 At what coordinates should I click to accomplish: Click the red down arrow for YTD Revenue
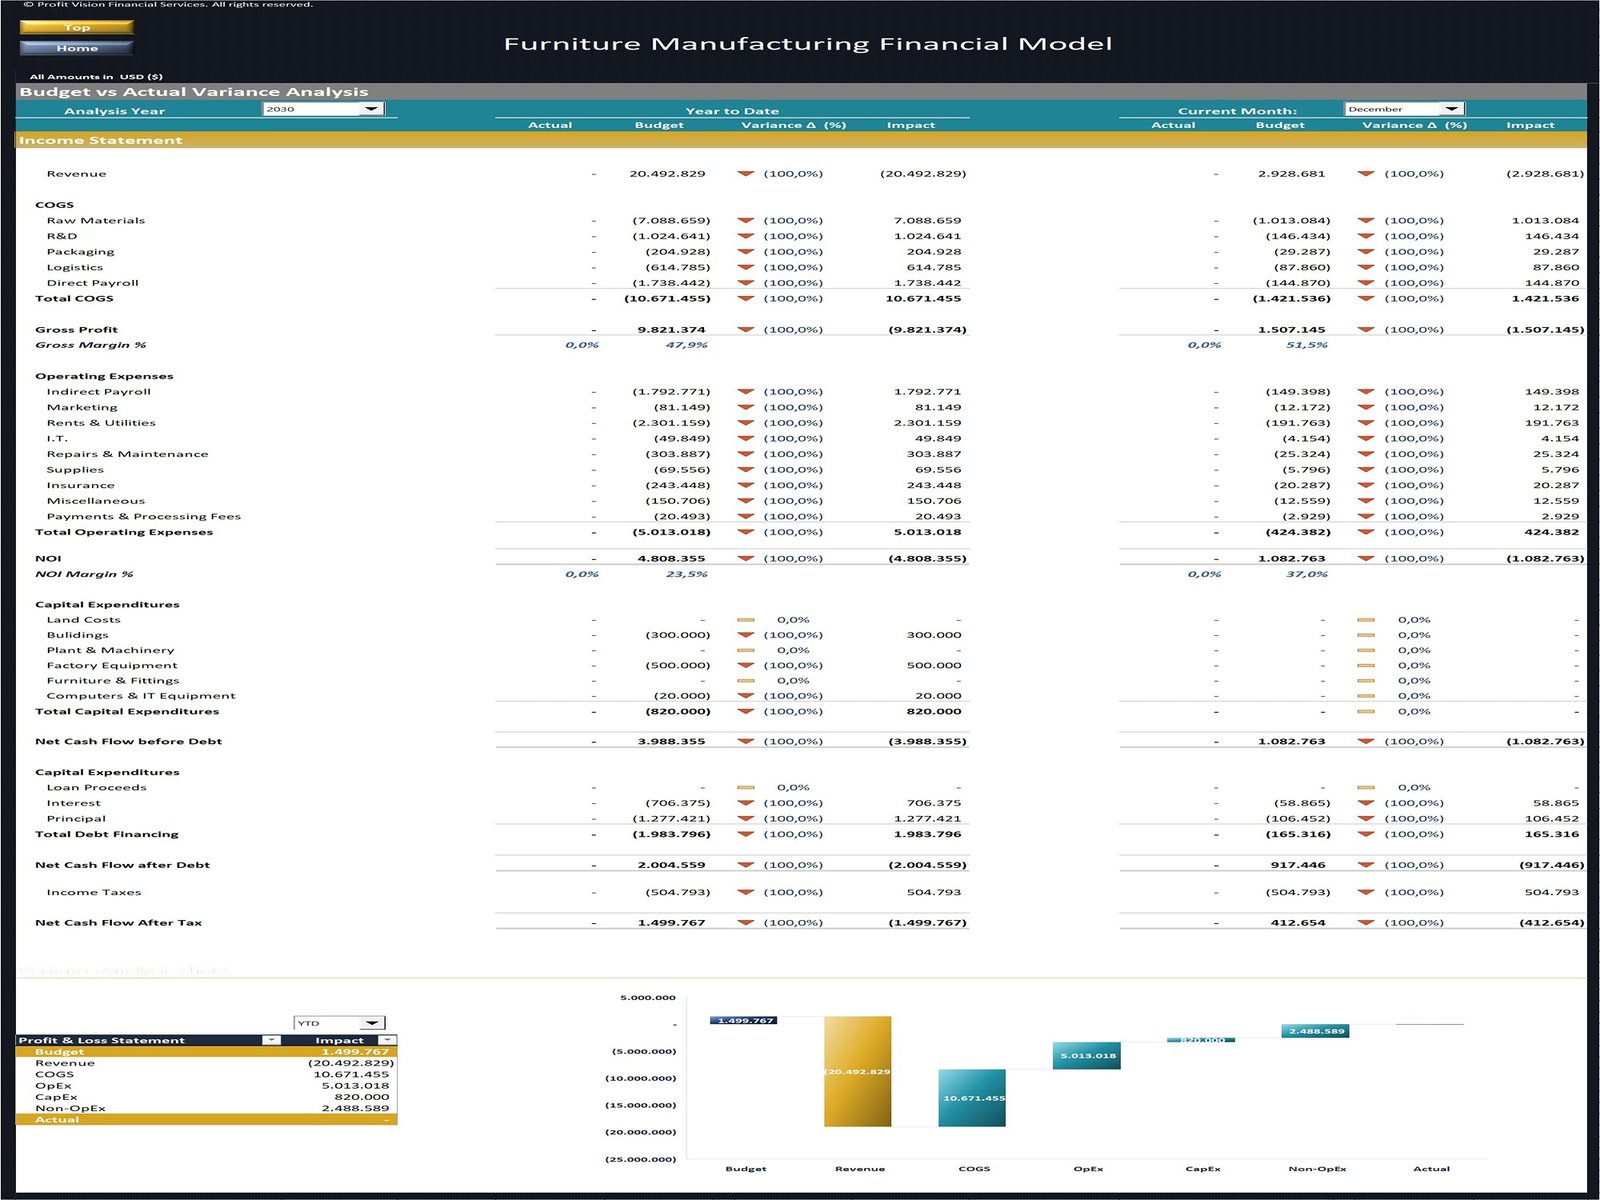click(745, 174)
